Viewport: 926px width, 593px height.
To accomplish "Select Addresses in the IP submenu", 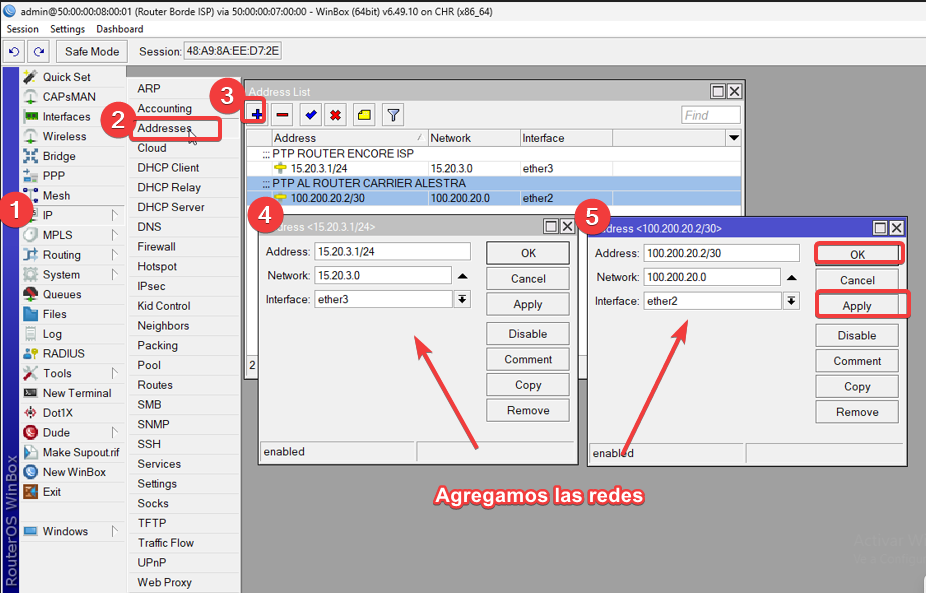I will [164, 128].
